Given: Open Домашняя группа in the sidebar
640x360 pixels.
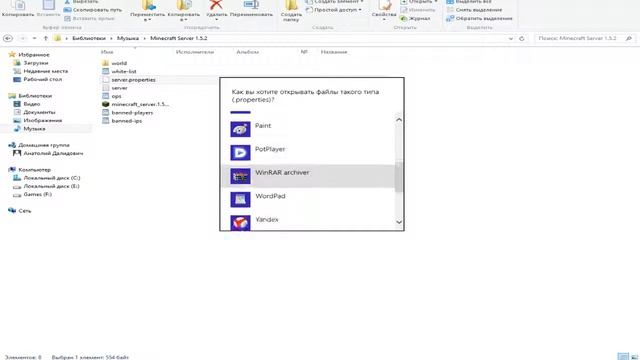Looking at the screenshot, I should pos(39,145).
